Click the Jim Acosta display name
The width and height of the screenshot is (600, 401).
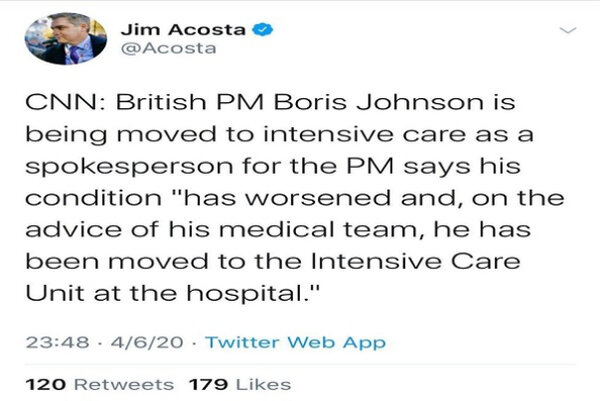[x=183, y=29]
